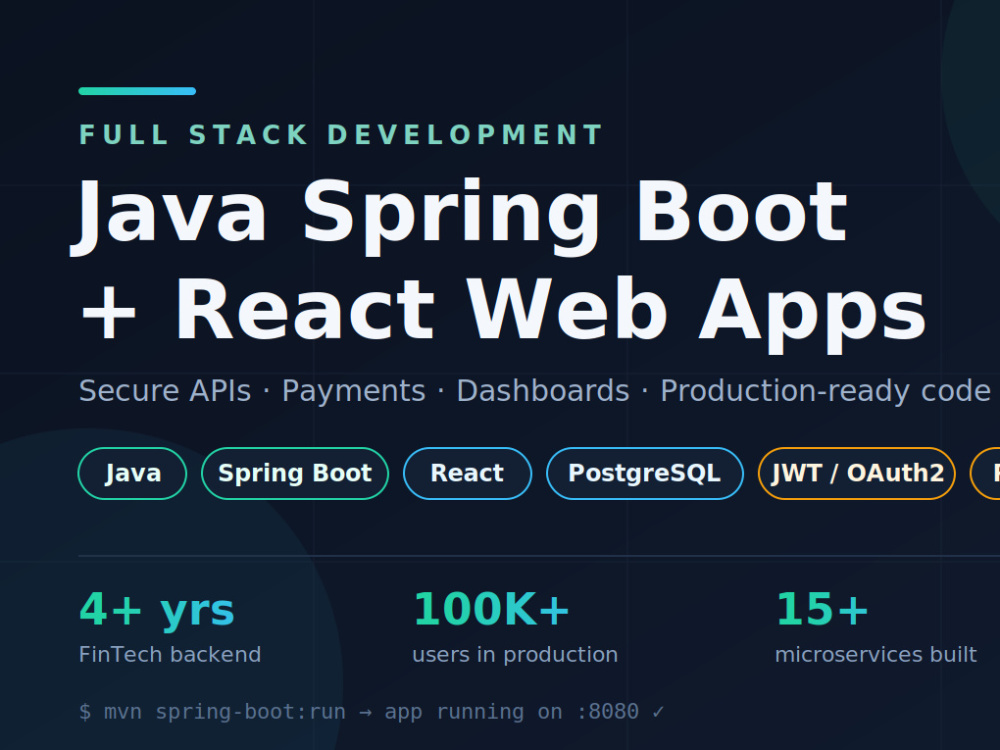Click the '4+ yrs' stat value
1000x750 pixels.
coord(156,610)
